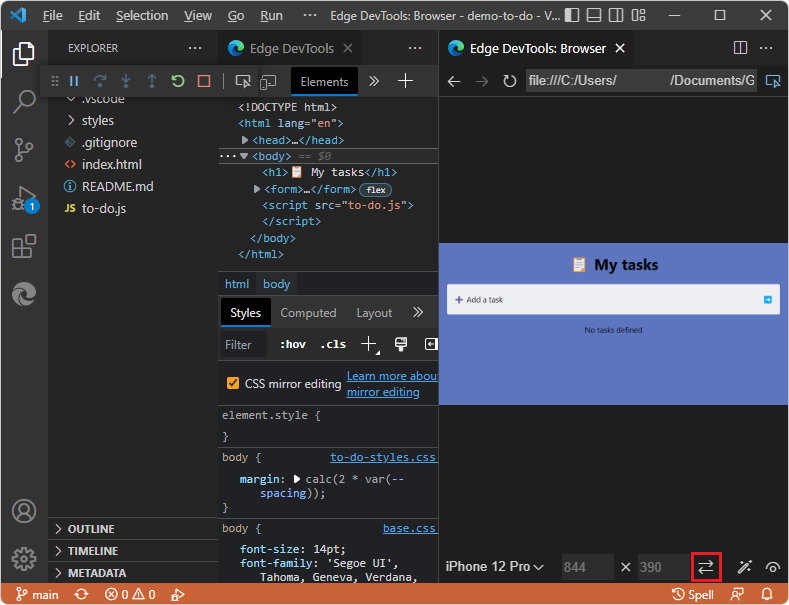Pause the debugger session

click(x=74, y=82)
